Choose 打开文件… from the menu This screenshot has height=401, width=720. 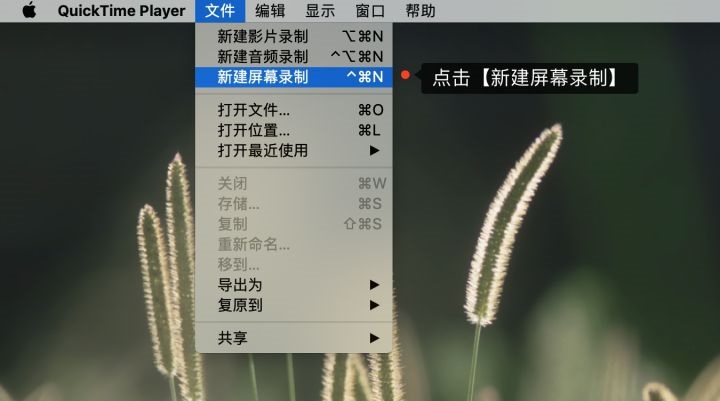click(x=294, y=110)
